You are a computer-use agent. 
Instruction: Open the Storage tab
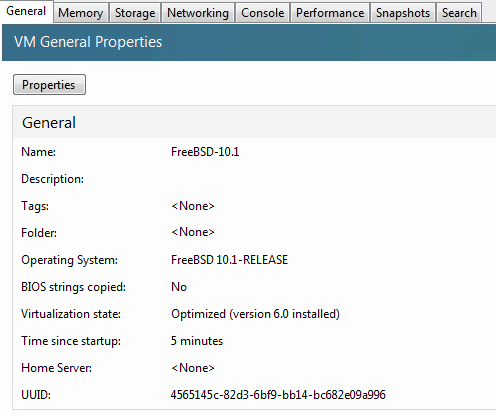tap(135, 13)
